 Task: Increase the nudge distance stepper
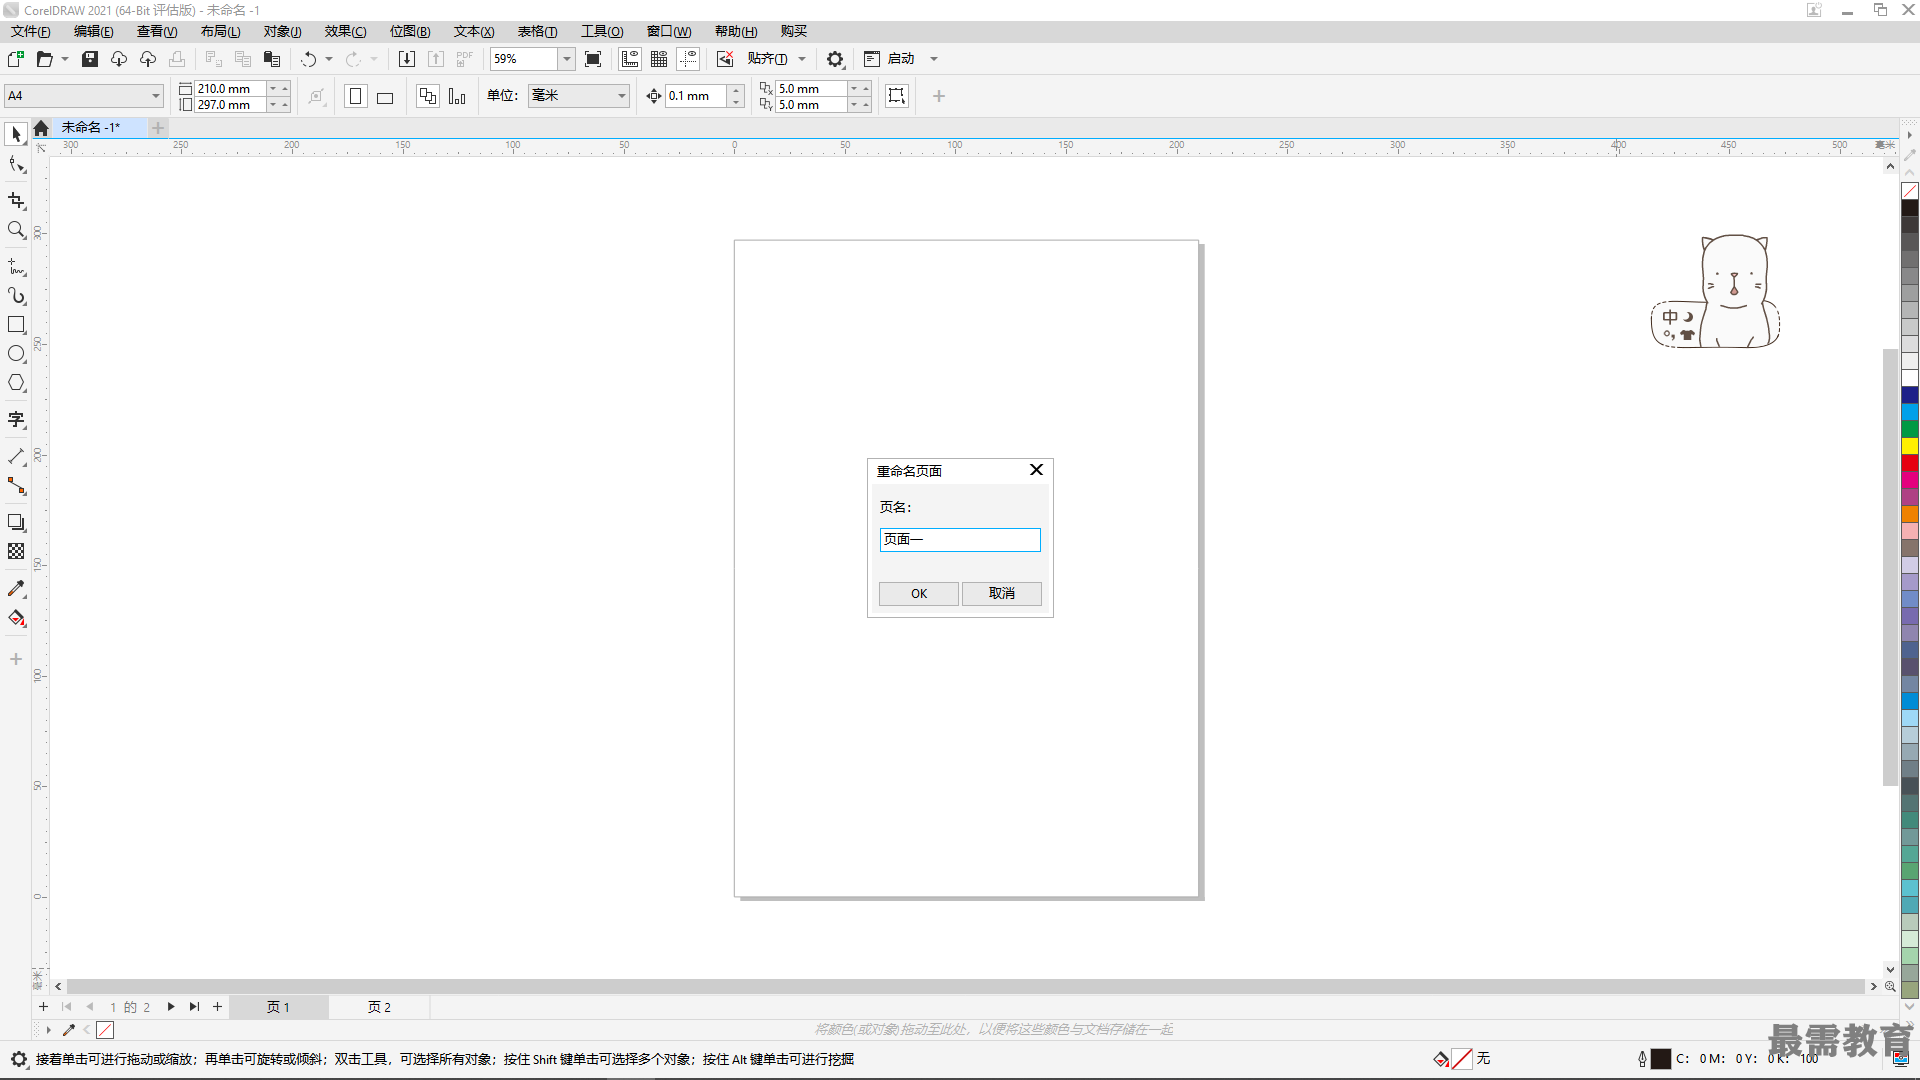736,90
